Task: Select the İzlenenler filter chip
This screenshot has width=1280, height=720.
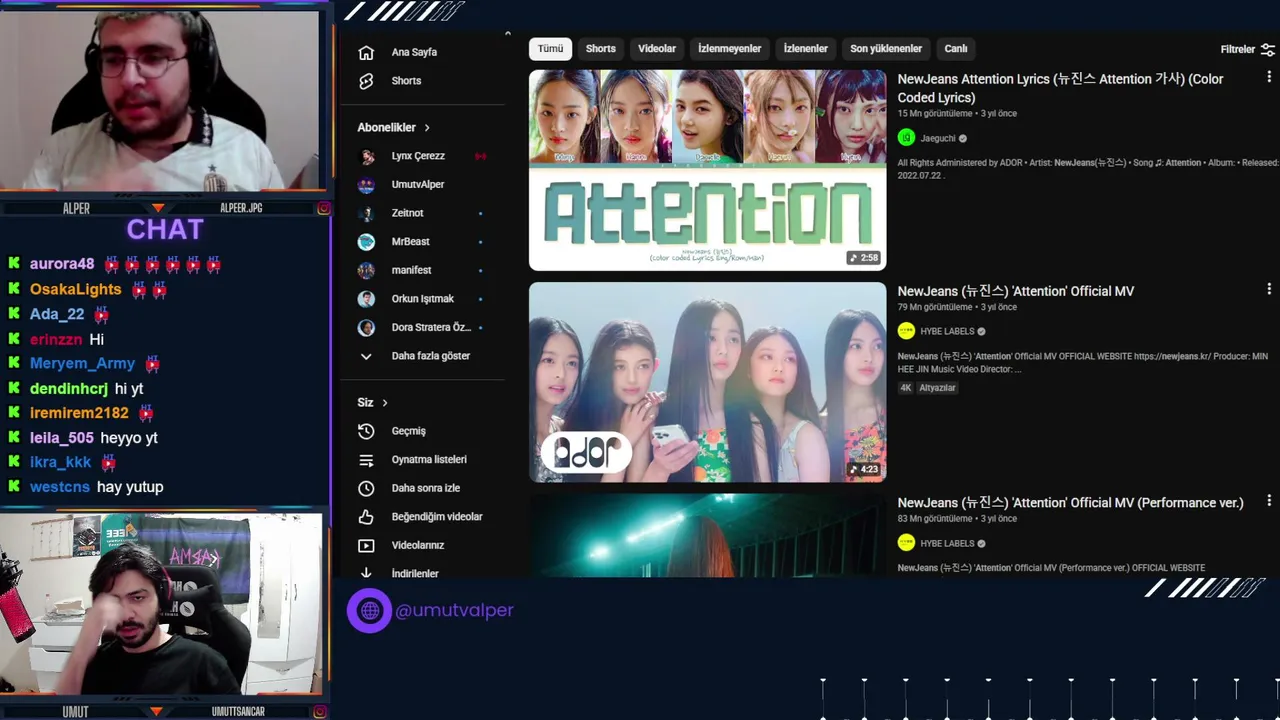Action: pos(805,49)
